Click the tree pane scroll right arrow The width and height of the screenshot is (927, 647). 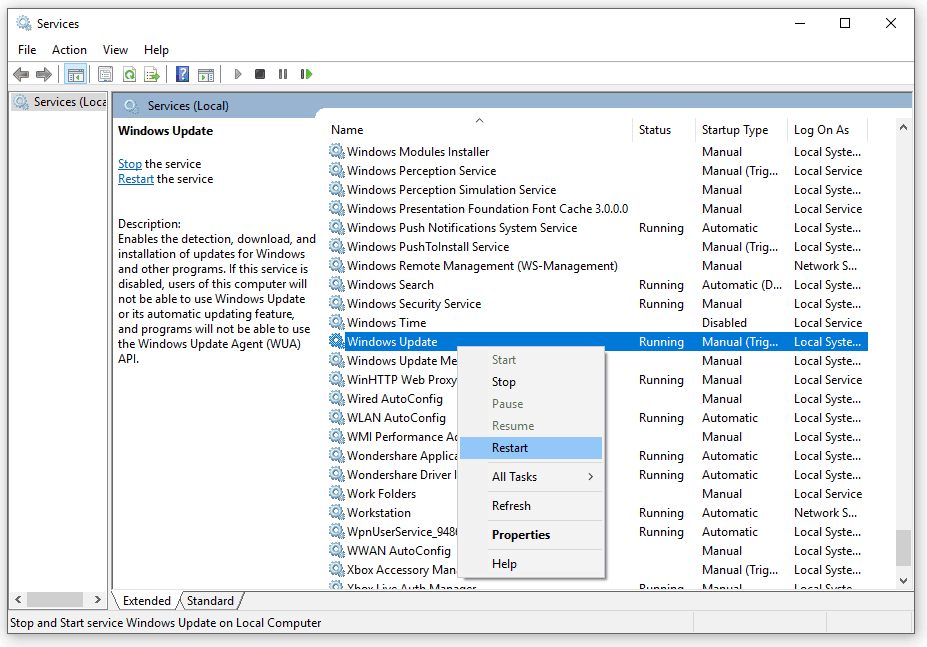point(98,600)
